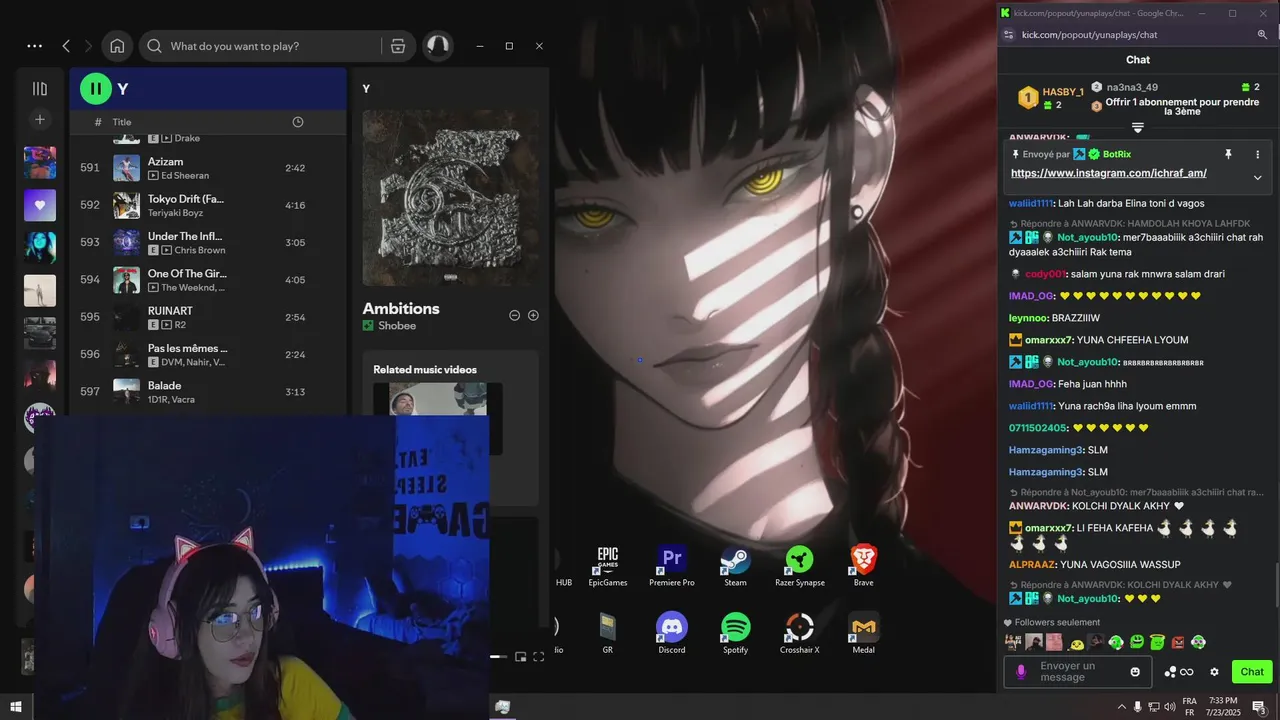
Task: Open site settings icon in Chrome address bar
Action: click(x=1007, y=35)
